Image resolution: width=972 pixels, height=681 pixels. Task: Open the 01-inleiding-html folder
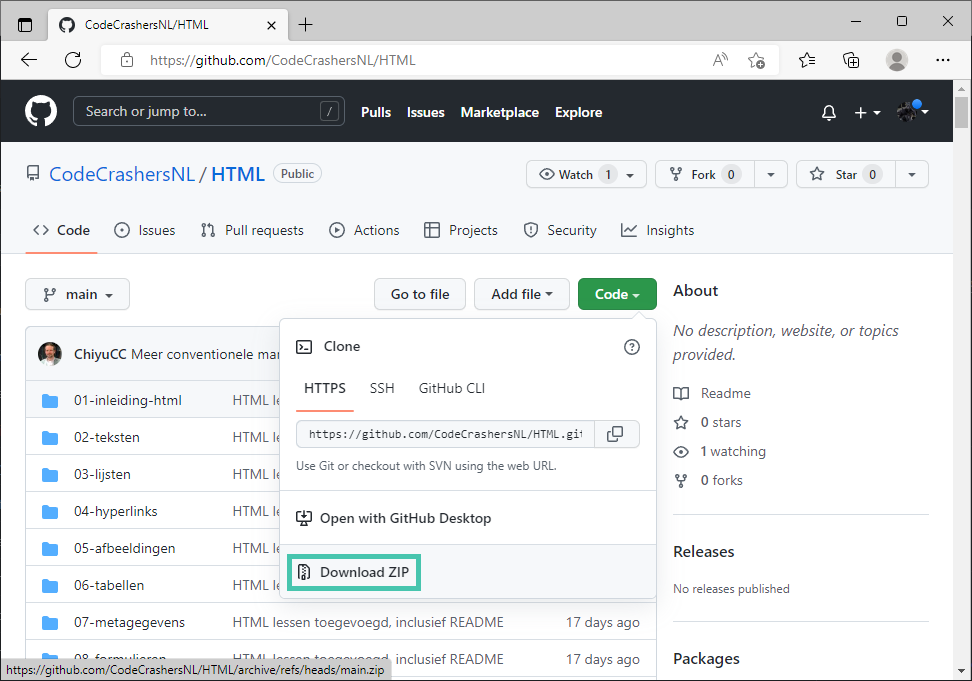[128, 400]
